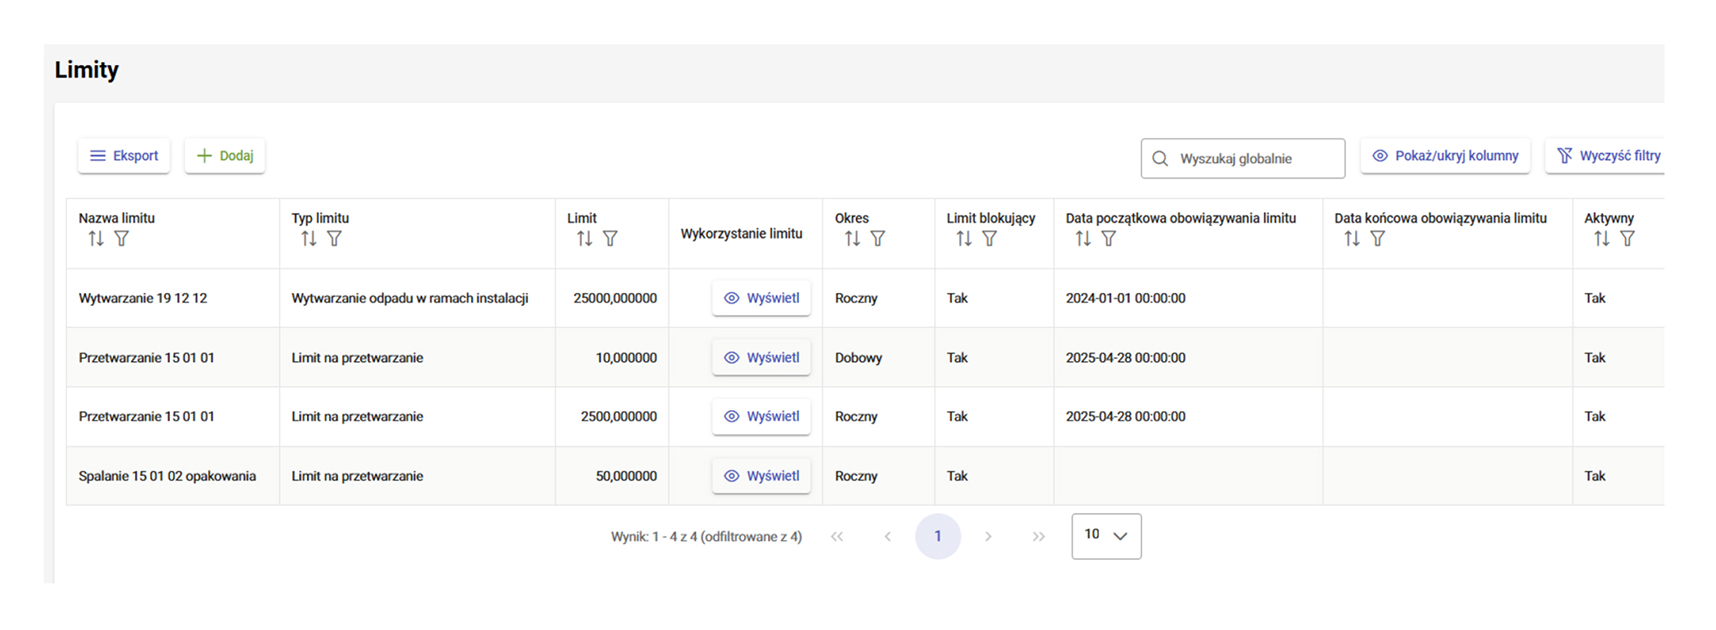Go to the last page of results
Viewport: 1716px width, 630px height.
tap(1038, 537)
